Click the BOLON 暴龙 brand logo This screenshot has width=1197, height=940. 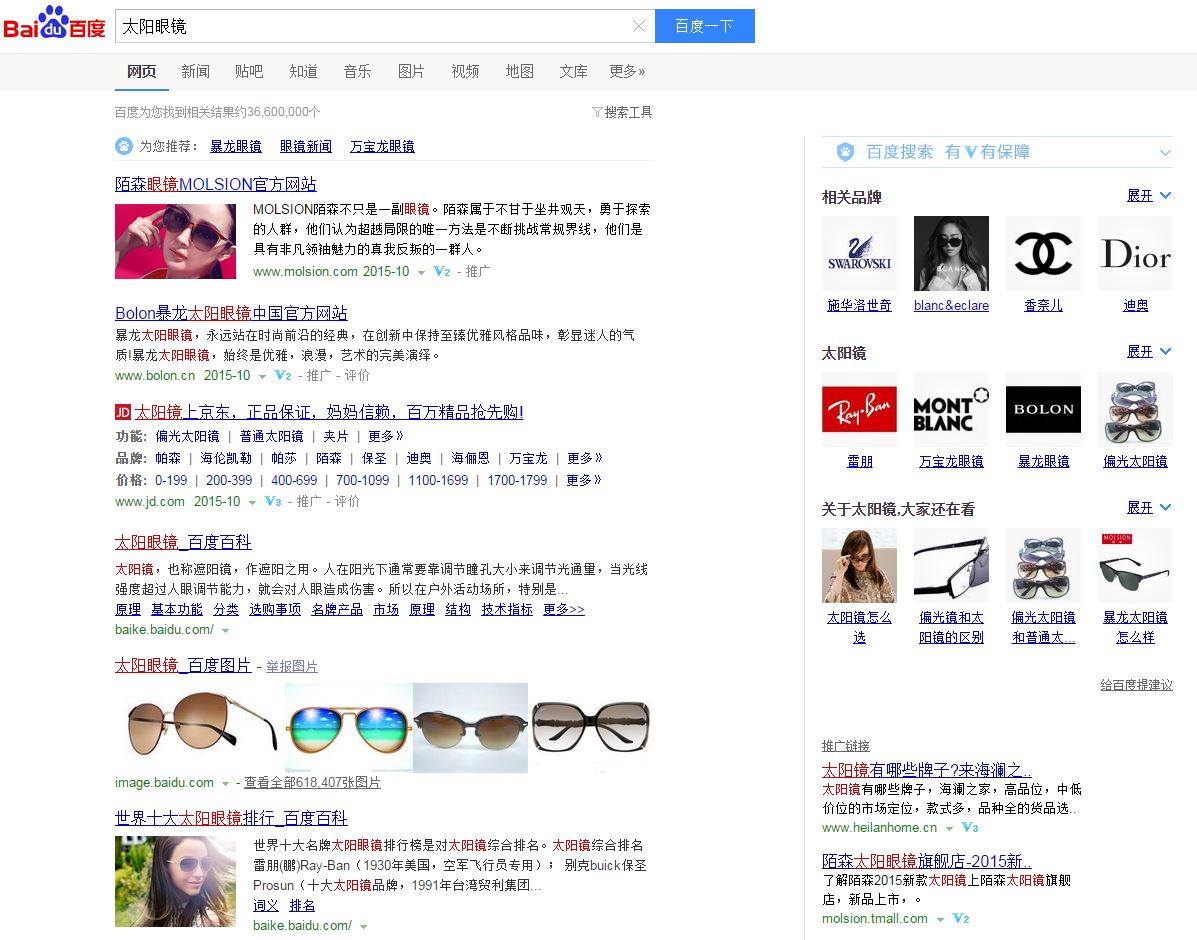tap(1043, 409)
